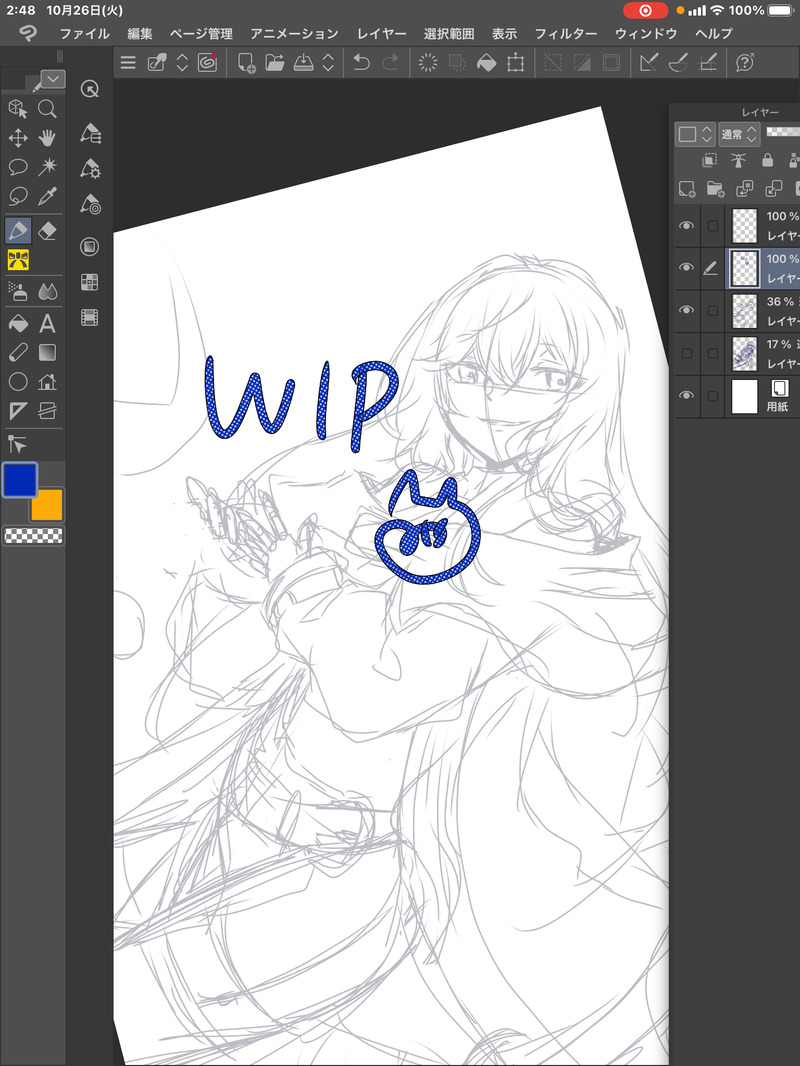800x1066 pixels.
Task: Tick the checkbox of the top layer
Action: [x=712, y=226]
